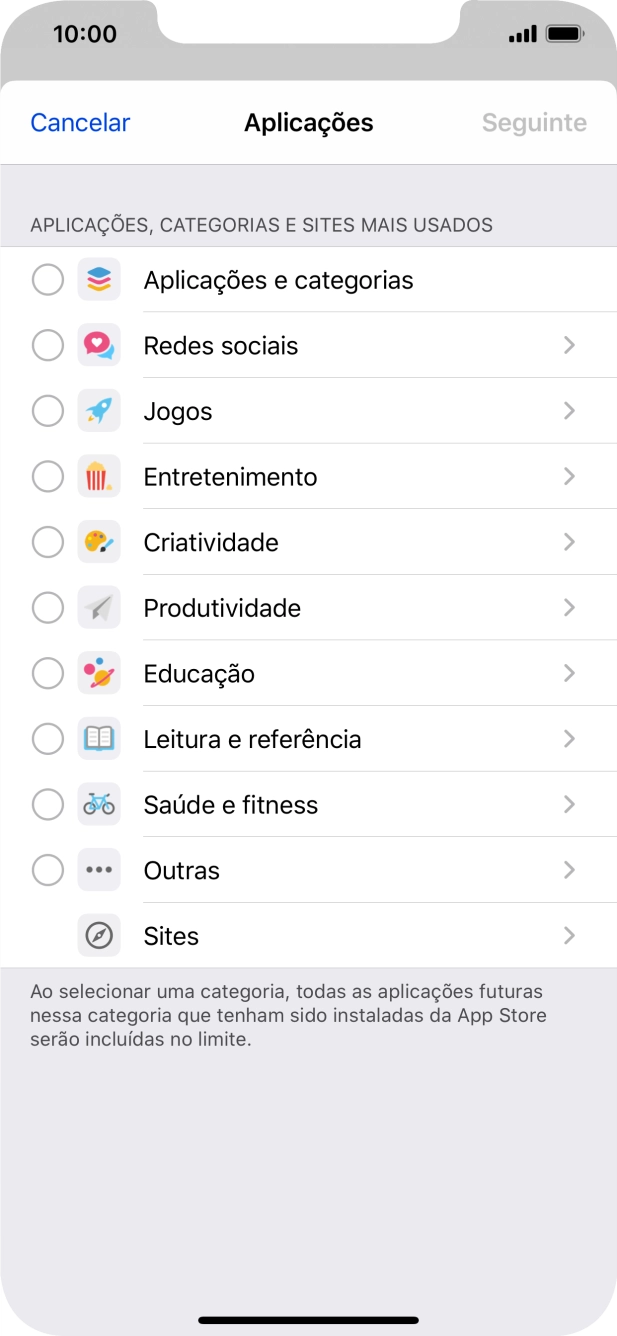This screenshot has height=1336, width=617.
Task: Expand the Jogos category chevron
Action: pos(569,410)
